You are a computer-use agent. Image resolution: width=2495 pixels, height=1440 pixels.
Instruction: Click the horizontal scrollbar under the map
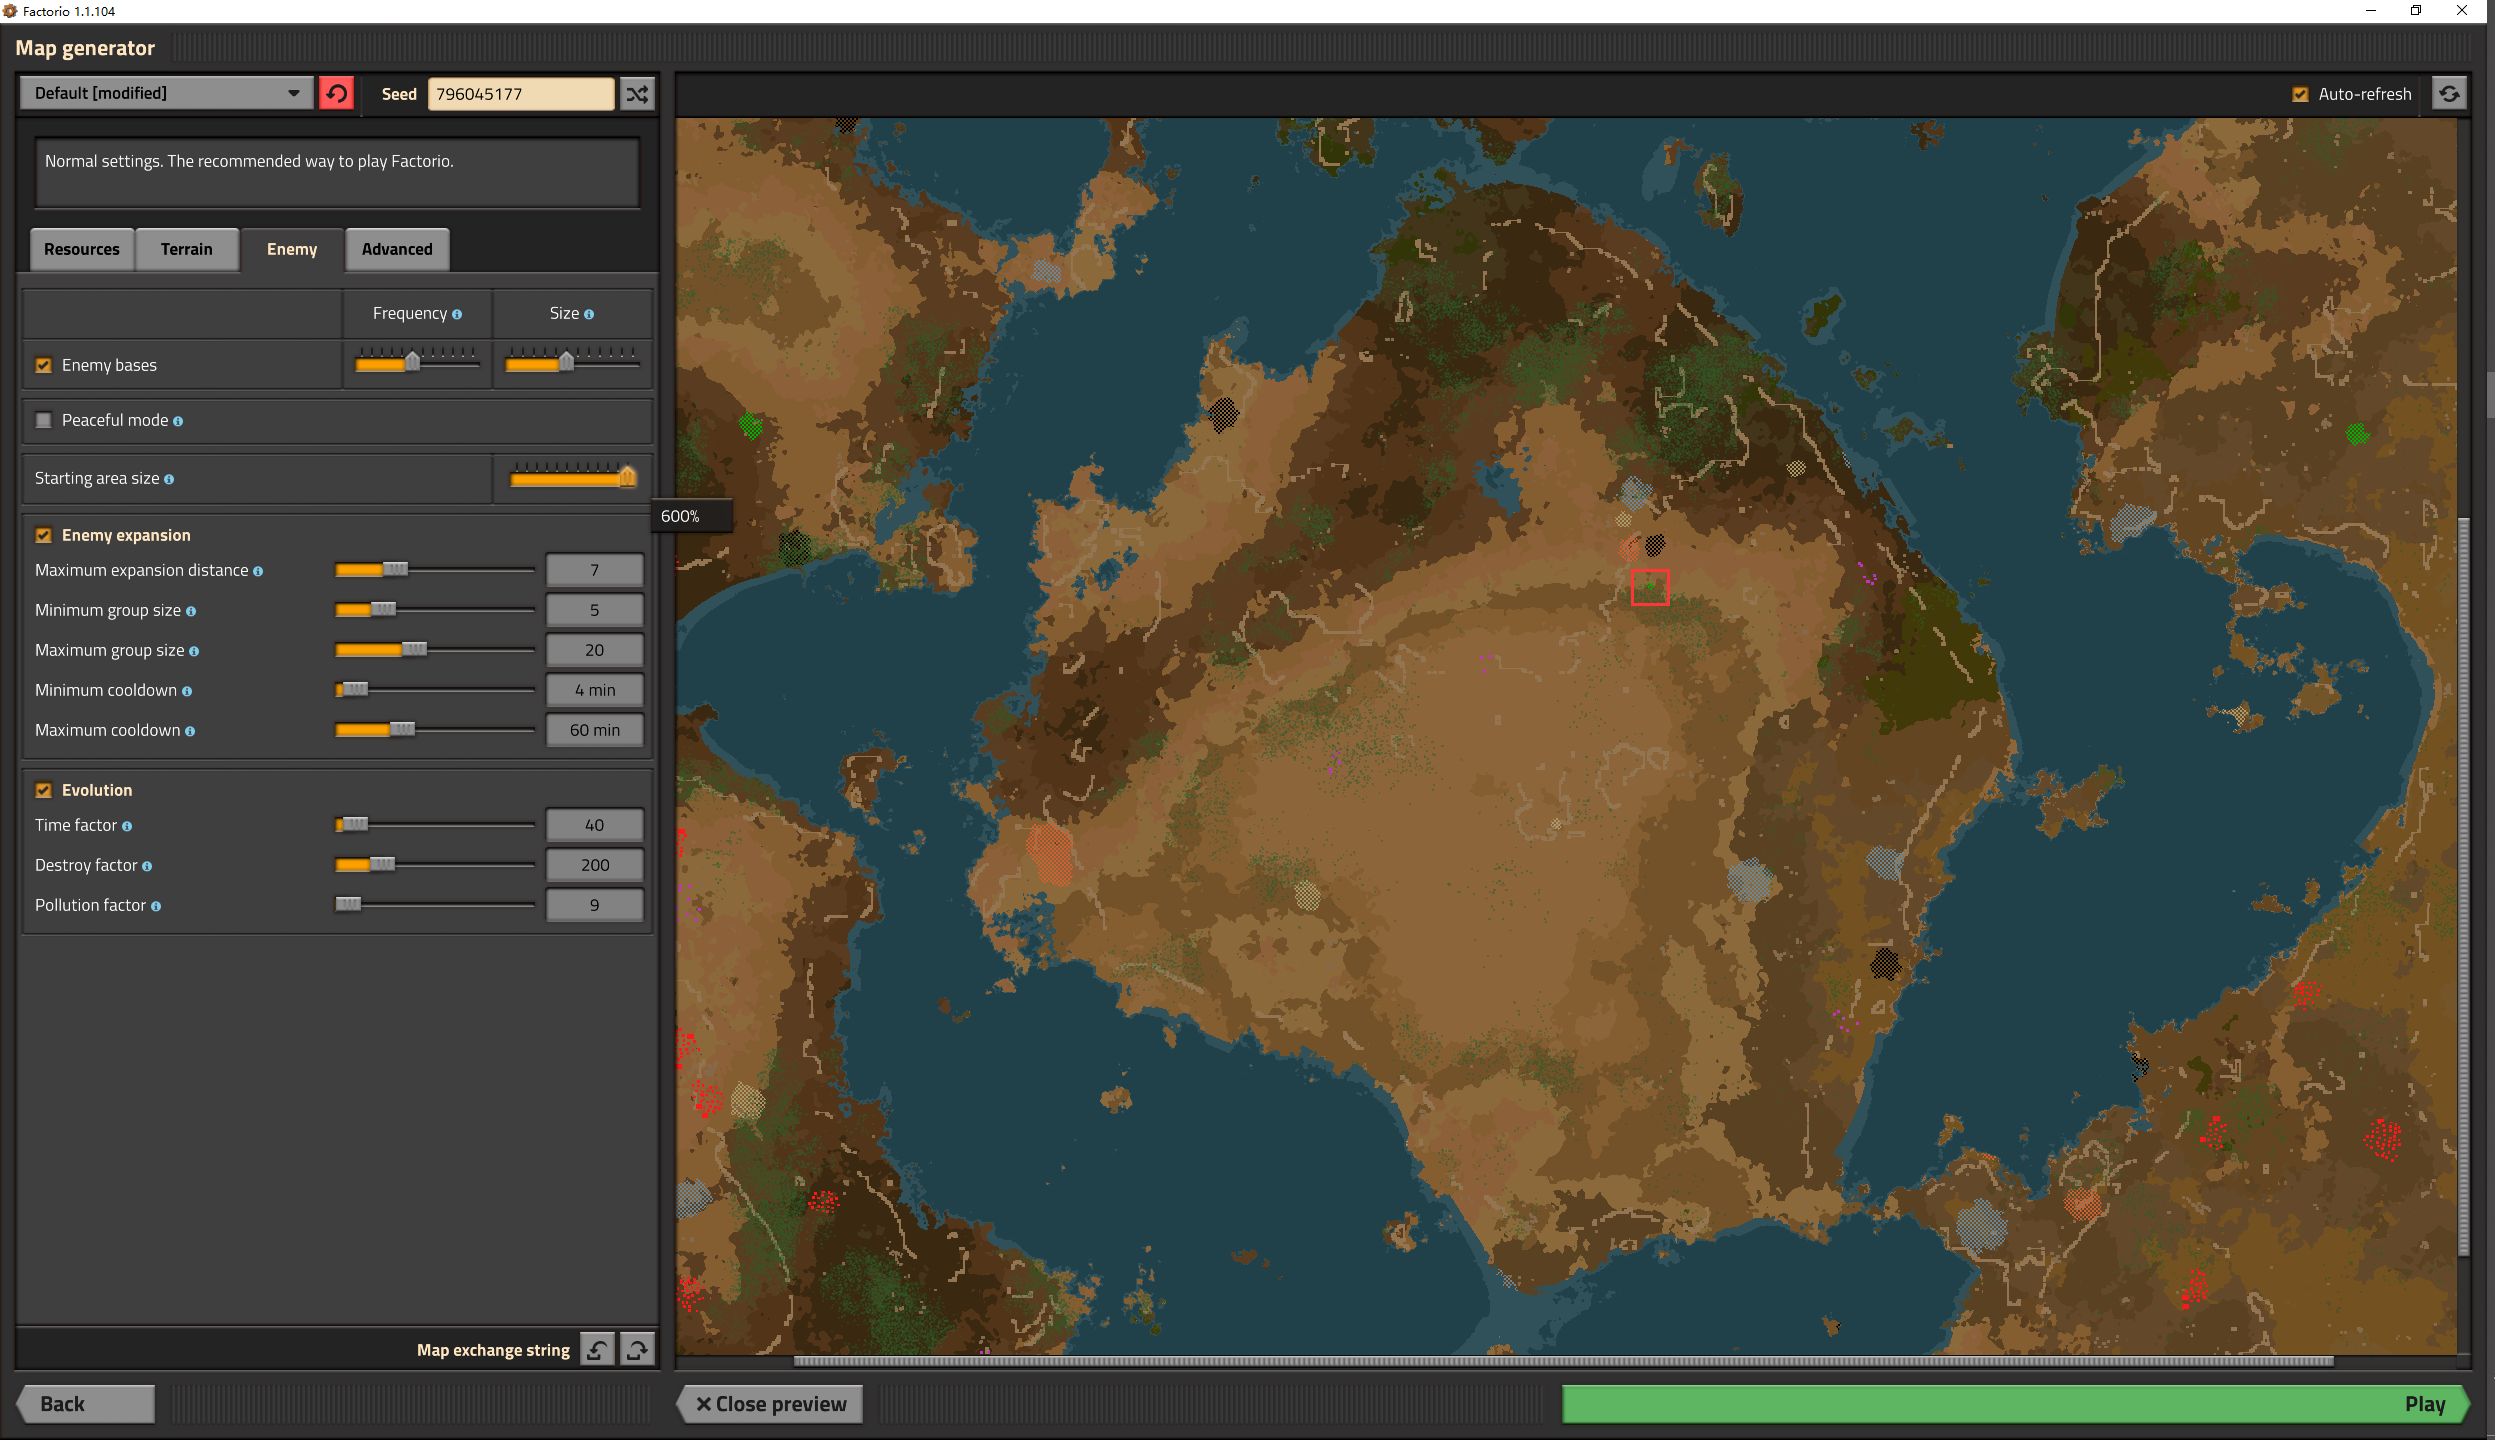click(1563, 1361)
